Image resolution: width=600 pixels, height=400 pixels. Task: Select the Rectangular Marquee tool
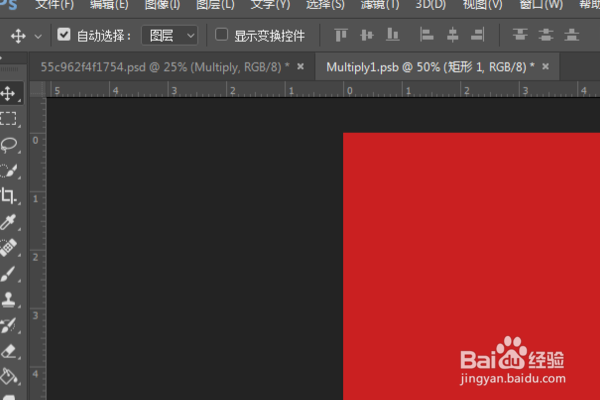[x=8, y=119]
